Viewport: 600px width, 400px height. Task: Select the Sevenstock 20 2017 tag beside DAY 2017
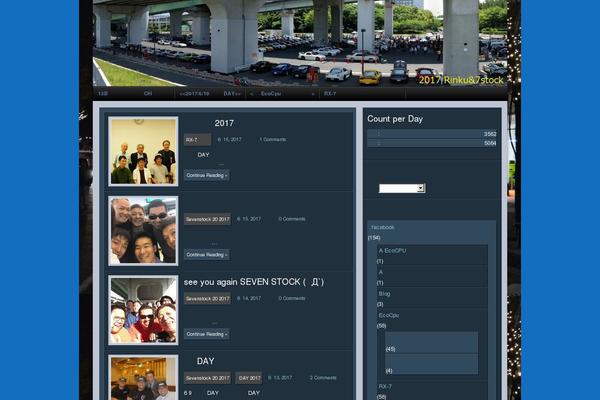tap(207, 378)
